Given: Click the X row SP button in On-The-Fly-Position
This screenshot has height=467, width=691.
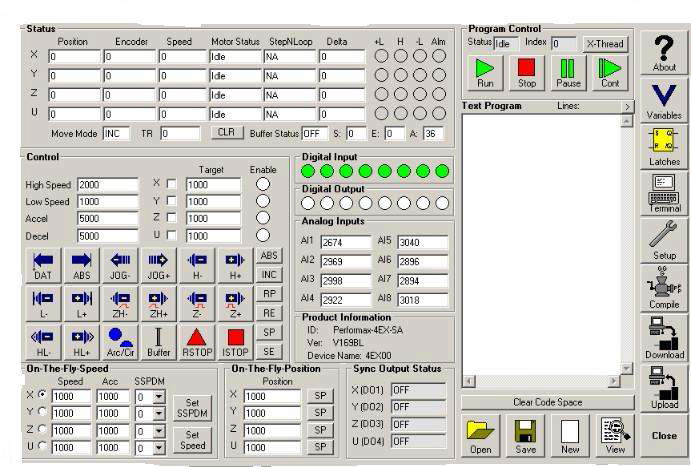Looking at the screenshot, I should pyautogui.click(x=320, y=396).
